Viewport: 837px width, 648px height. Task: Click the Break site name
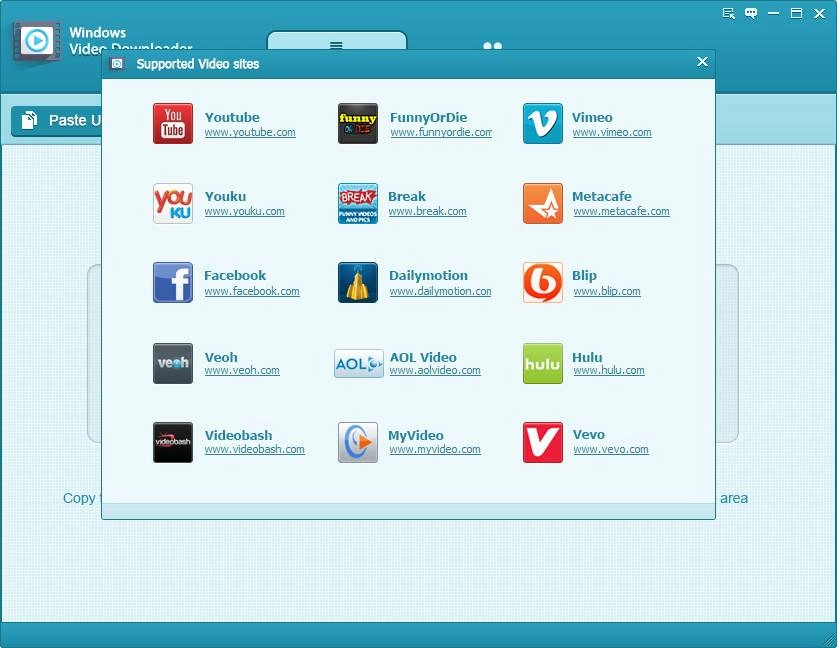tap(407, 196)
